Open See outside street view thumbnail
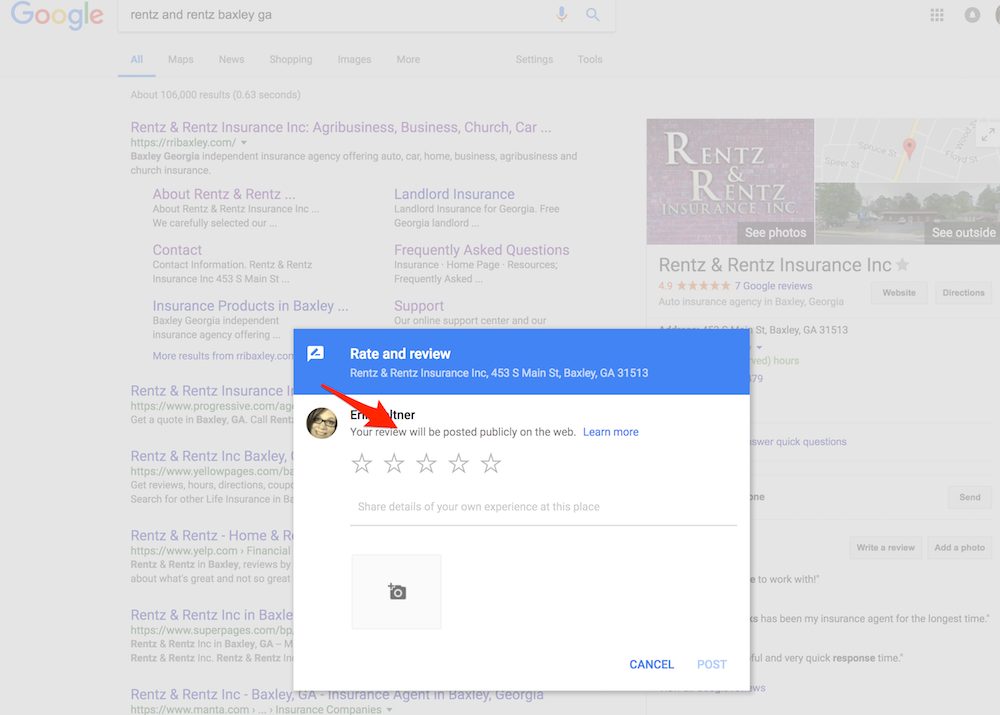This screenshot has width=1000, height=715. [963, 233]
